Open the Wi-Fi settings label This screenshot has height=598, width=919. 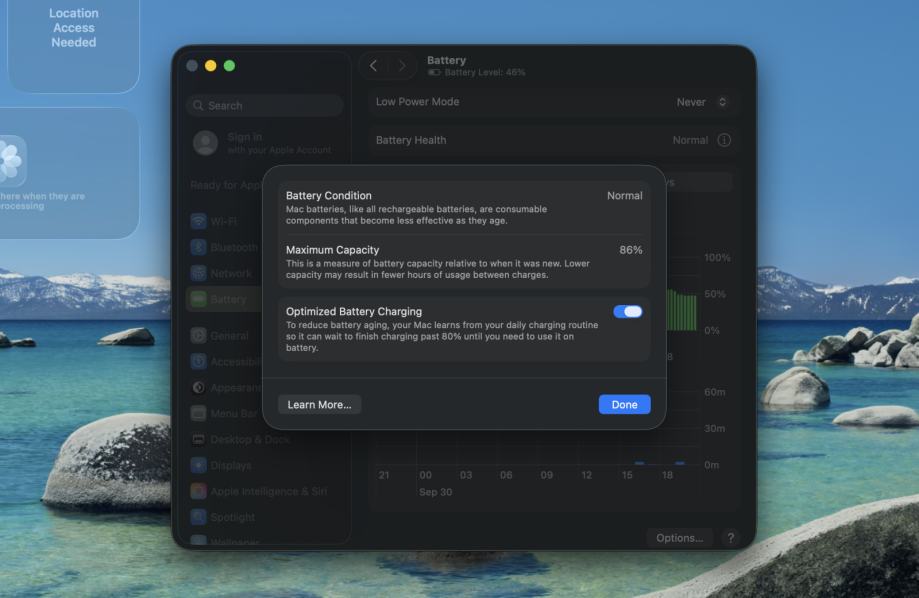[224, 222]
